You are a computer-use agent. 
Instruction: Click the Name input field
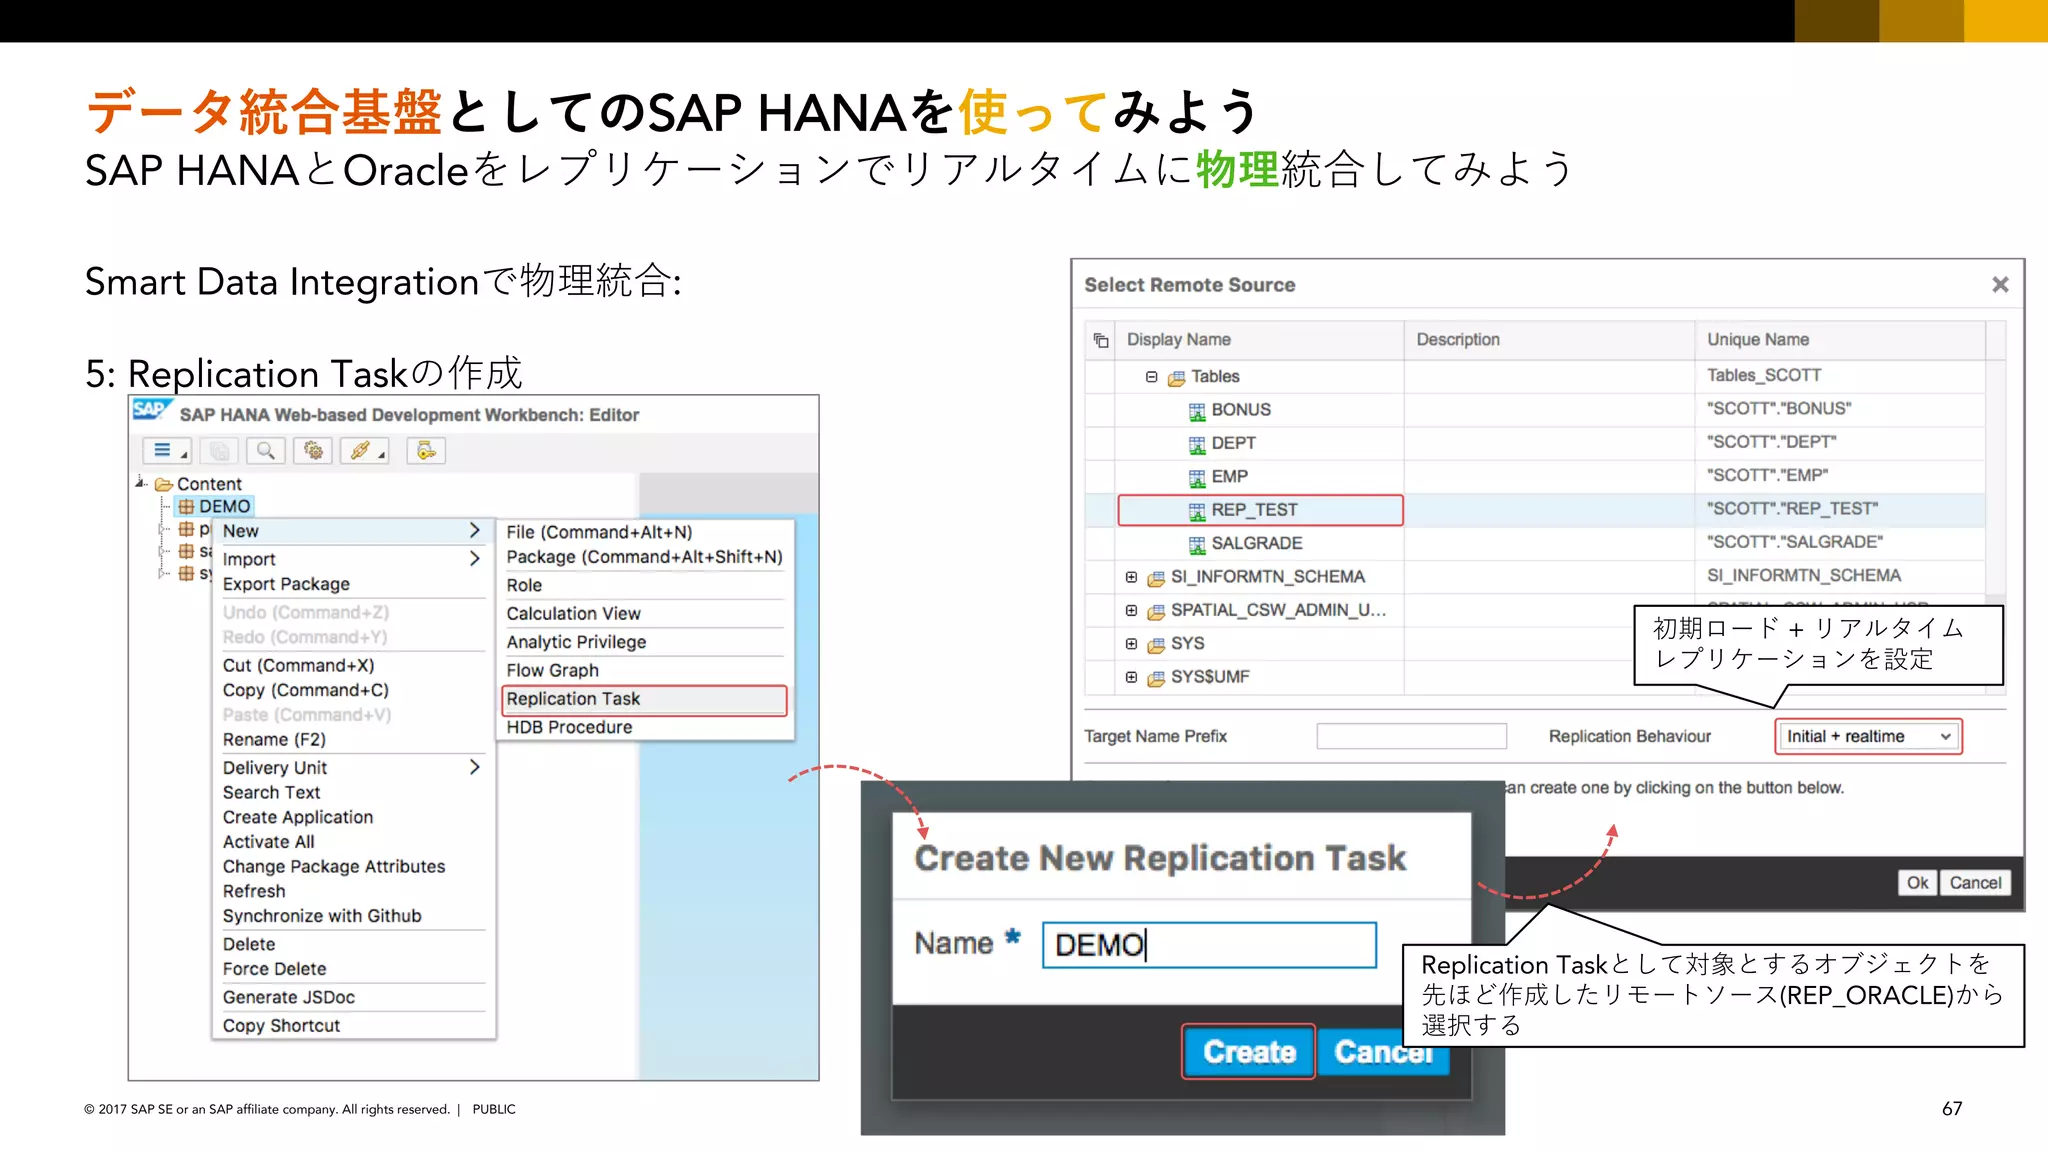pyautogui.click(x=1209, y=945)
